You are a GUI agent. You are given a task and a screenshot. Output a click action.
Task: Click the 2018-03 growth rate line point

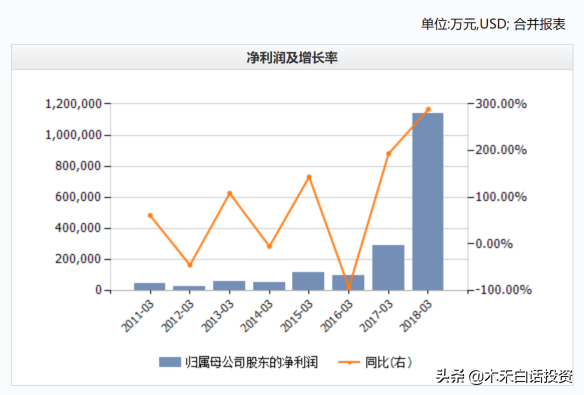coord(428,109)
